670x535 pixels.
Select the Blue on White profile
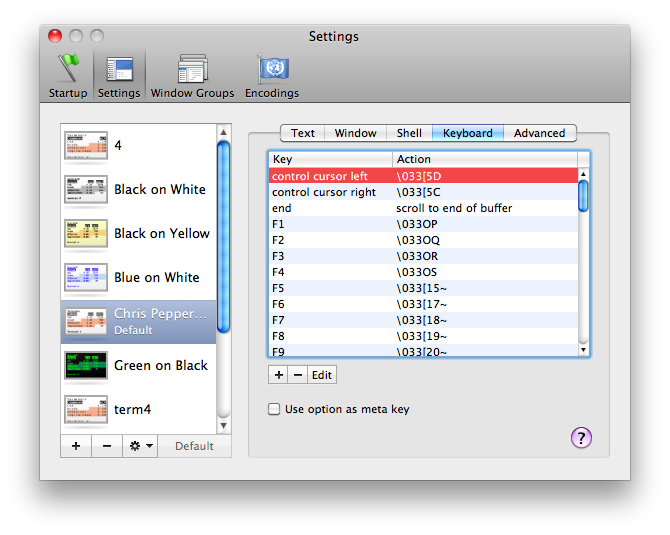tap(138, 277)
